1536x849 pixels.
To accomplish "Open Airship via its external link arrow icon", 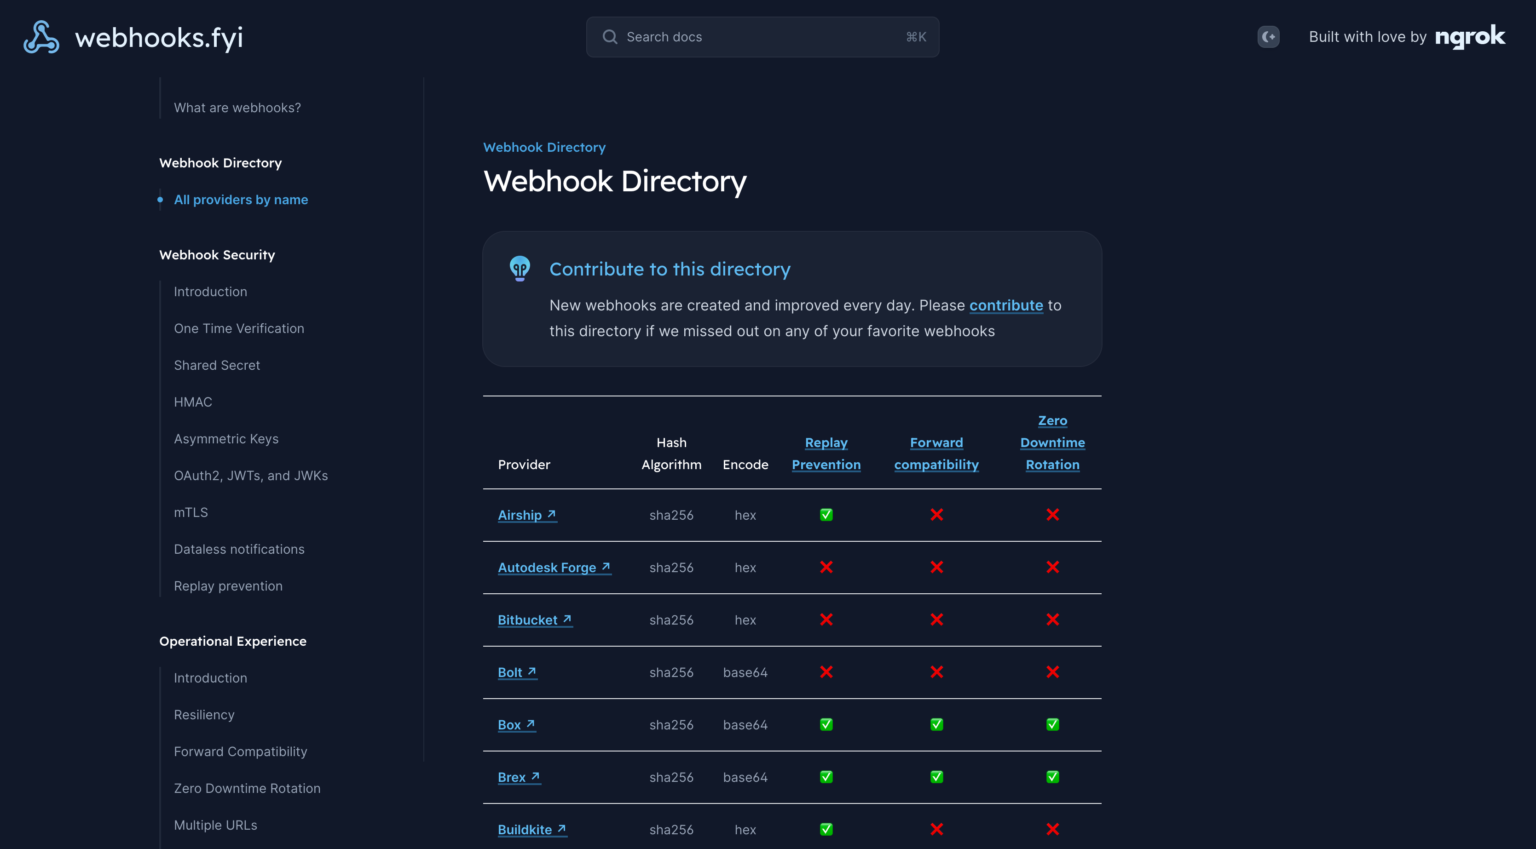I will click(551, 513).
